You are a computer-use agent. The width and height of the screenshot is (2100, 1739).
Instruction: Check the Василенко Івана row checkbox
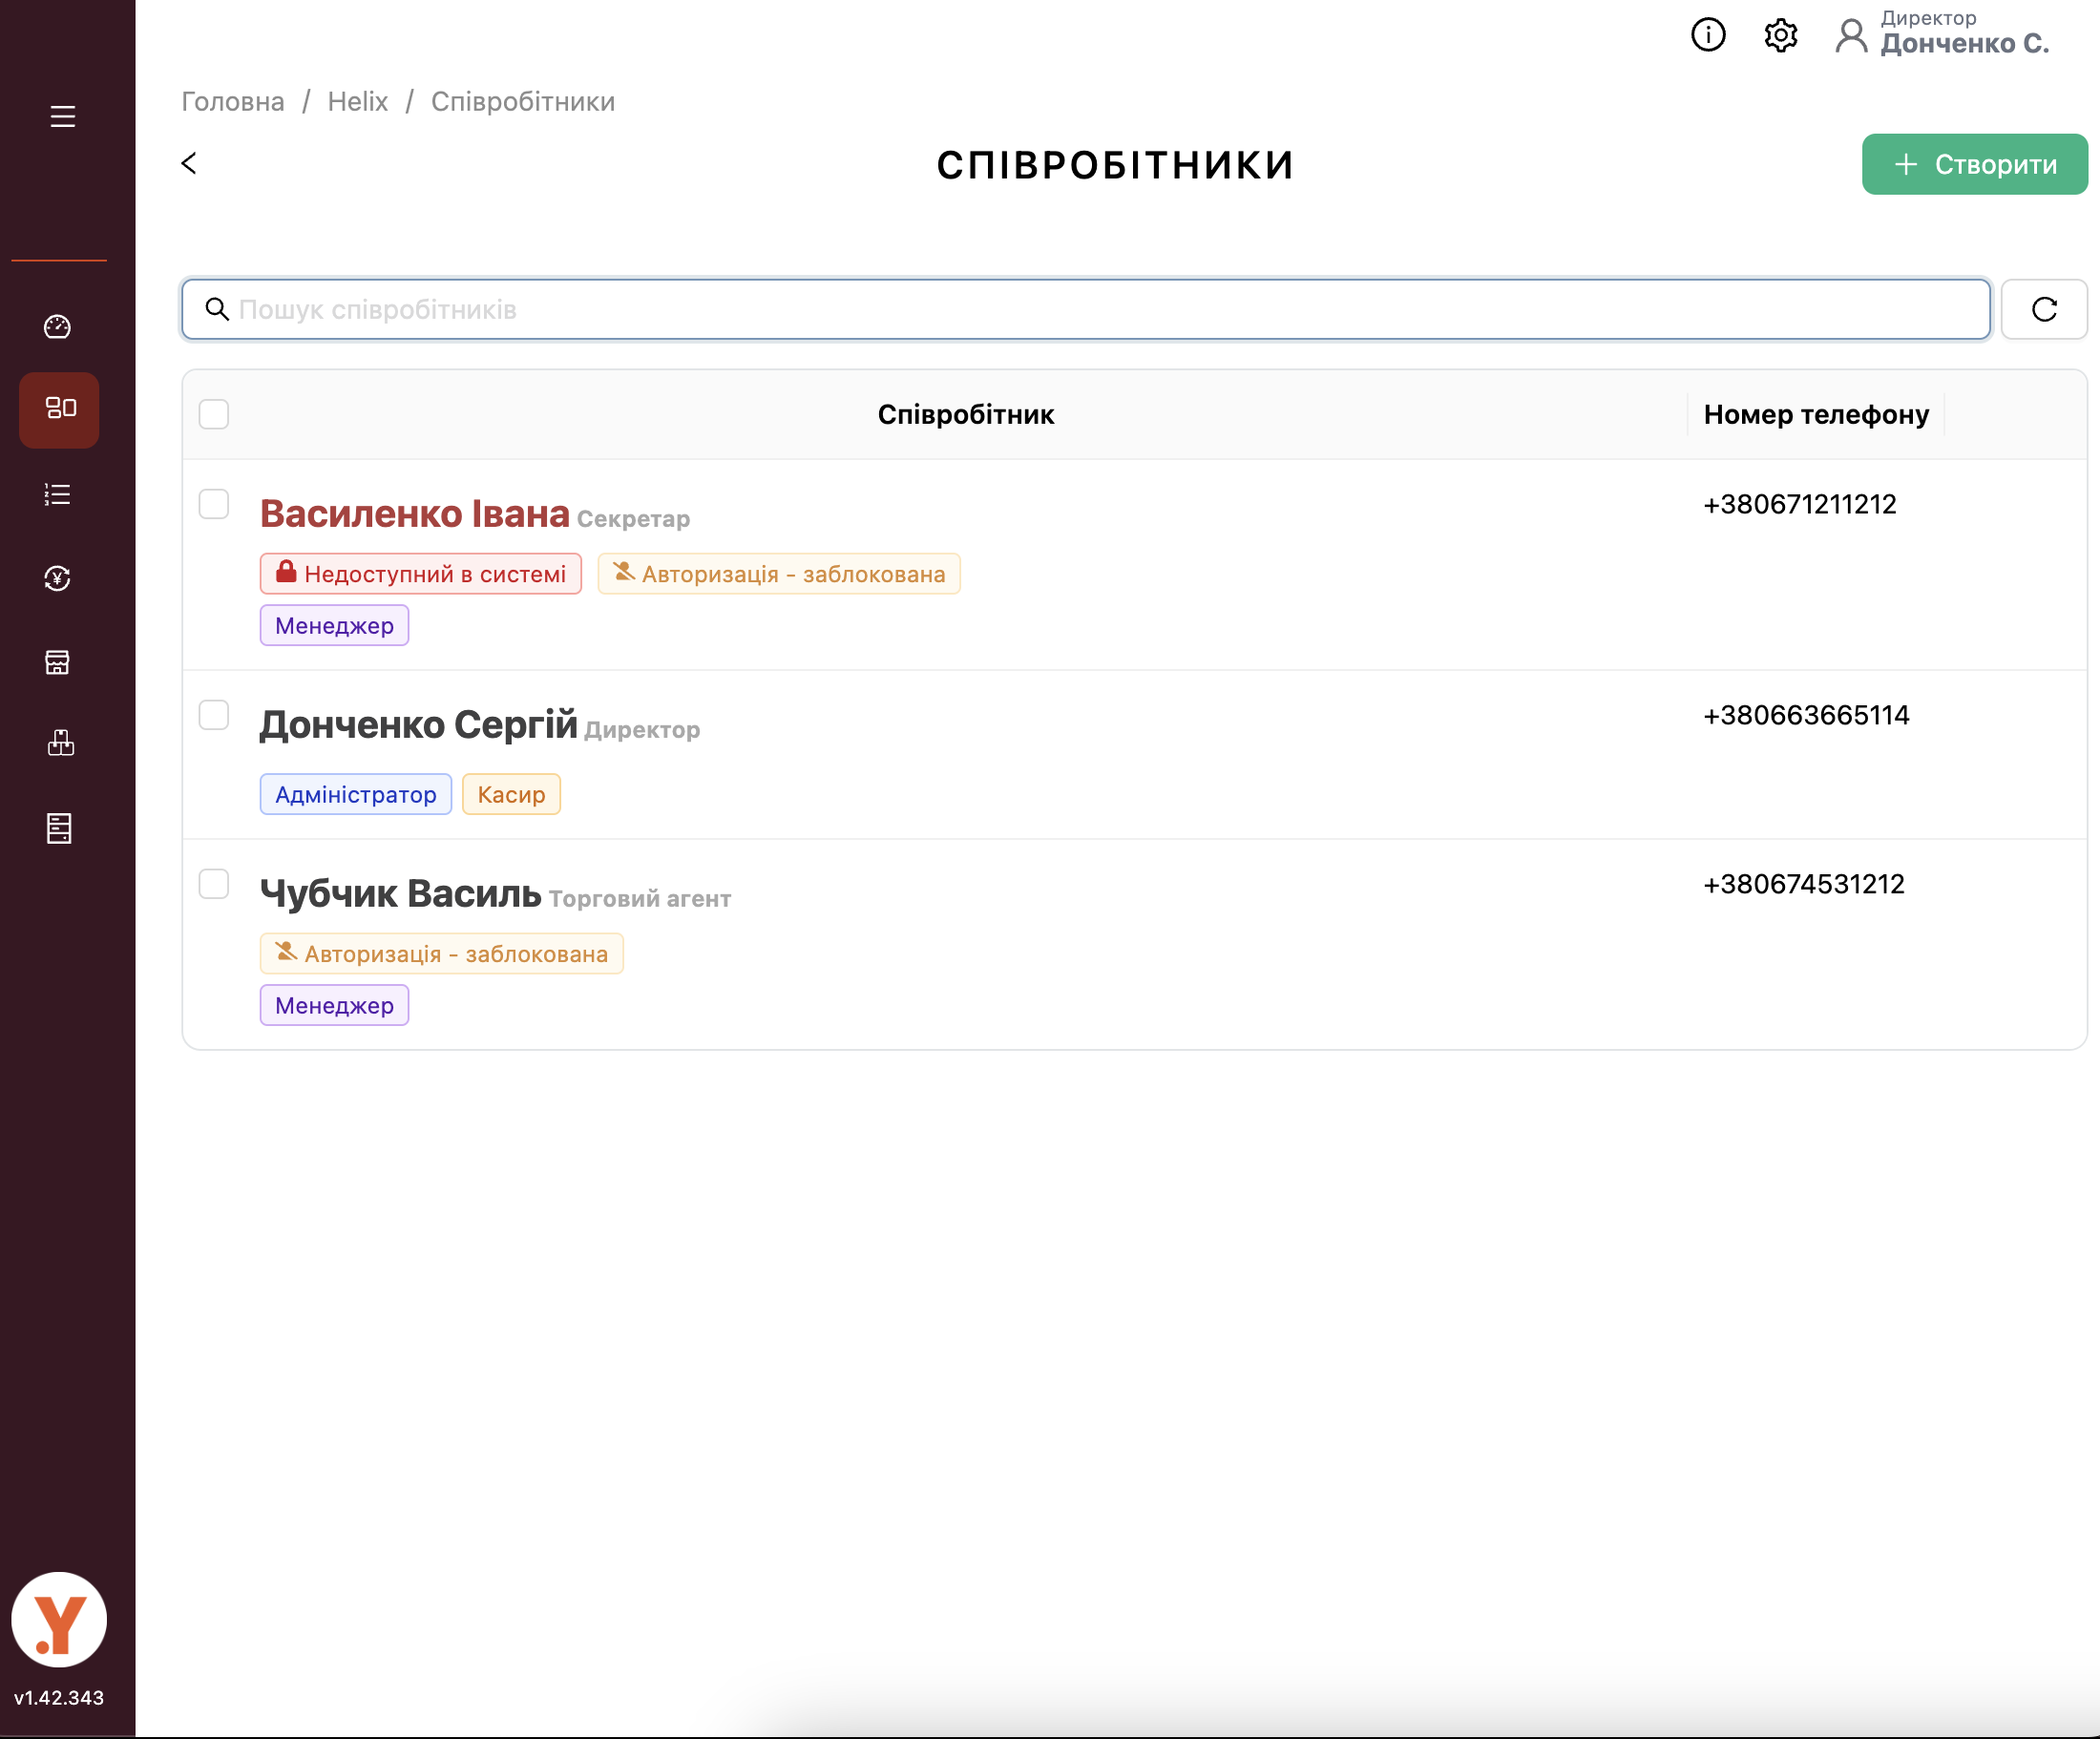point(214,504)
